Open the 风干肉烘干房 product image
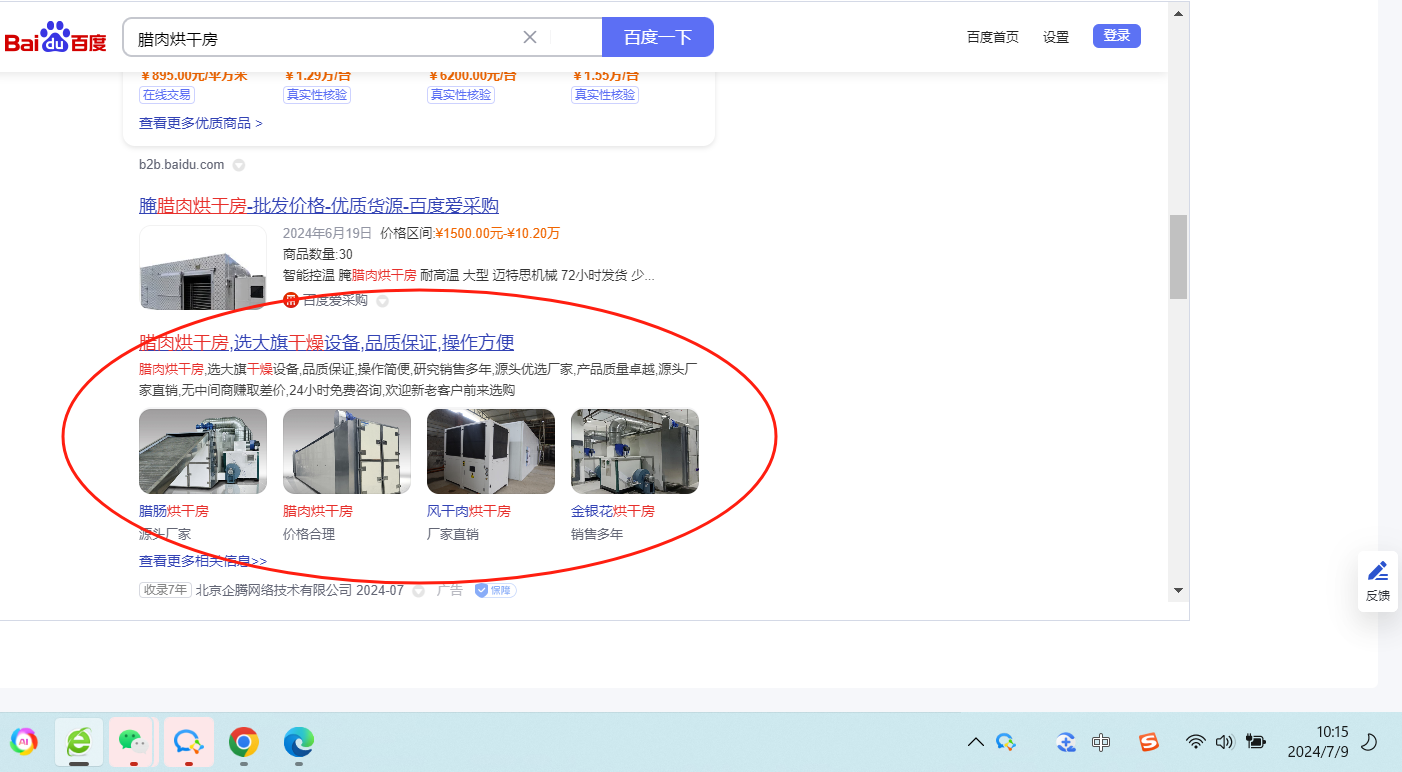Screen dimensions: 1402x772 click(491, 451)
